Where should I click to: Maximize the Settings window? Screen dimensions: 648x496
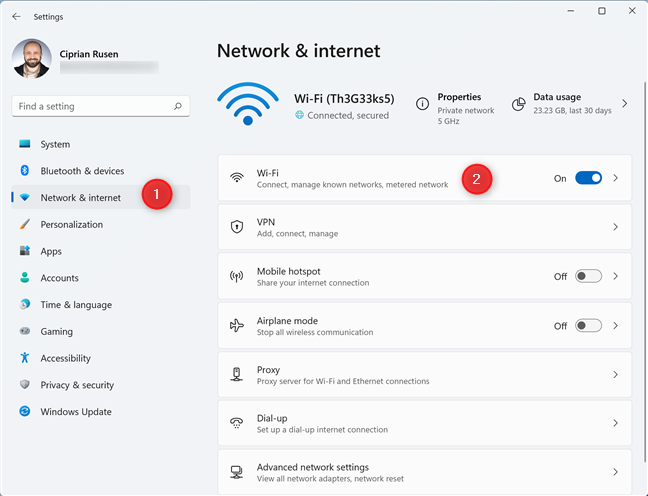(x=602, y=11)
